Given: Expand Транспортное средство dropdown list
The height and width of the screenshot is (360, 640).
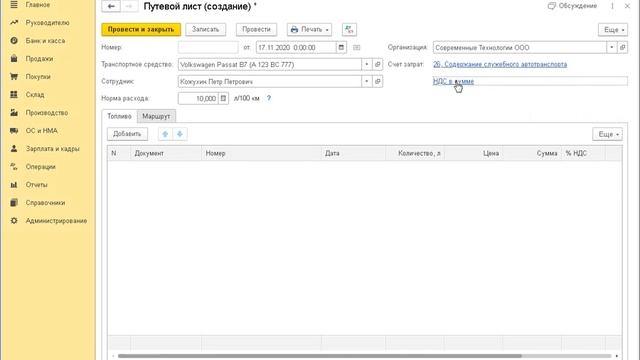Looking at the screenshot, I should [x=367, y=64].
